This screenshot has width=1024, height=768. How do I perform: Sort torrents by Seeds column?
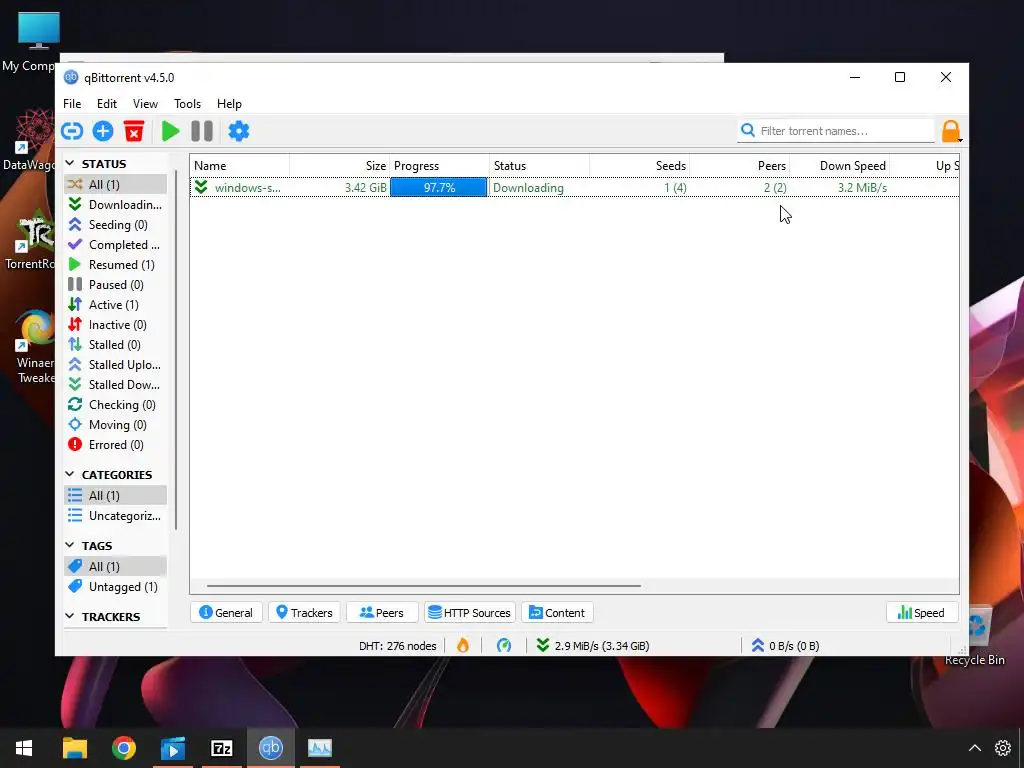pos(639,166)
